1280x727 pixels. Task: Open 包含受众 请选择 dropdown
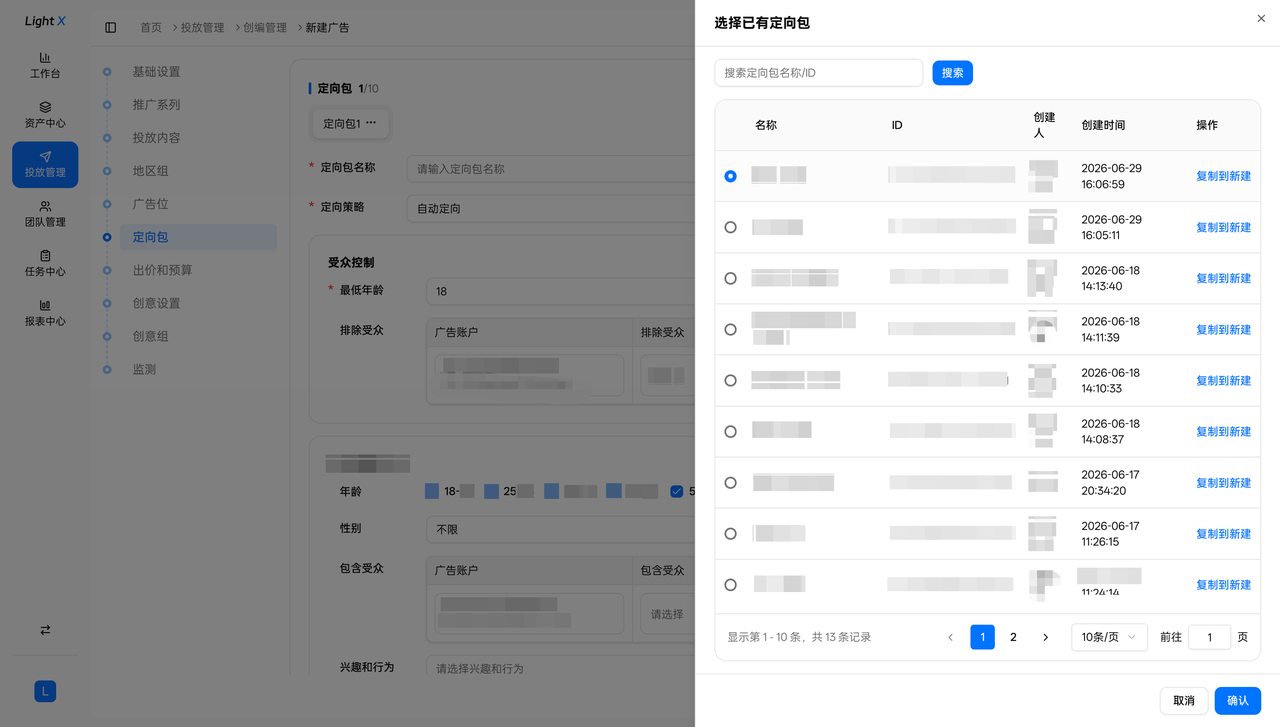click(668, 614)
